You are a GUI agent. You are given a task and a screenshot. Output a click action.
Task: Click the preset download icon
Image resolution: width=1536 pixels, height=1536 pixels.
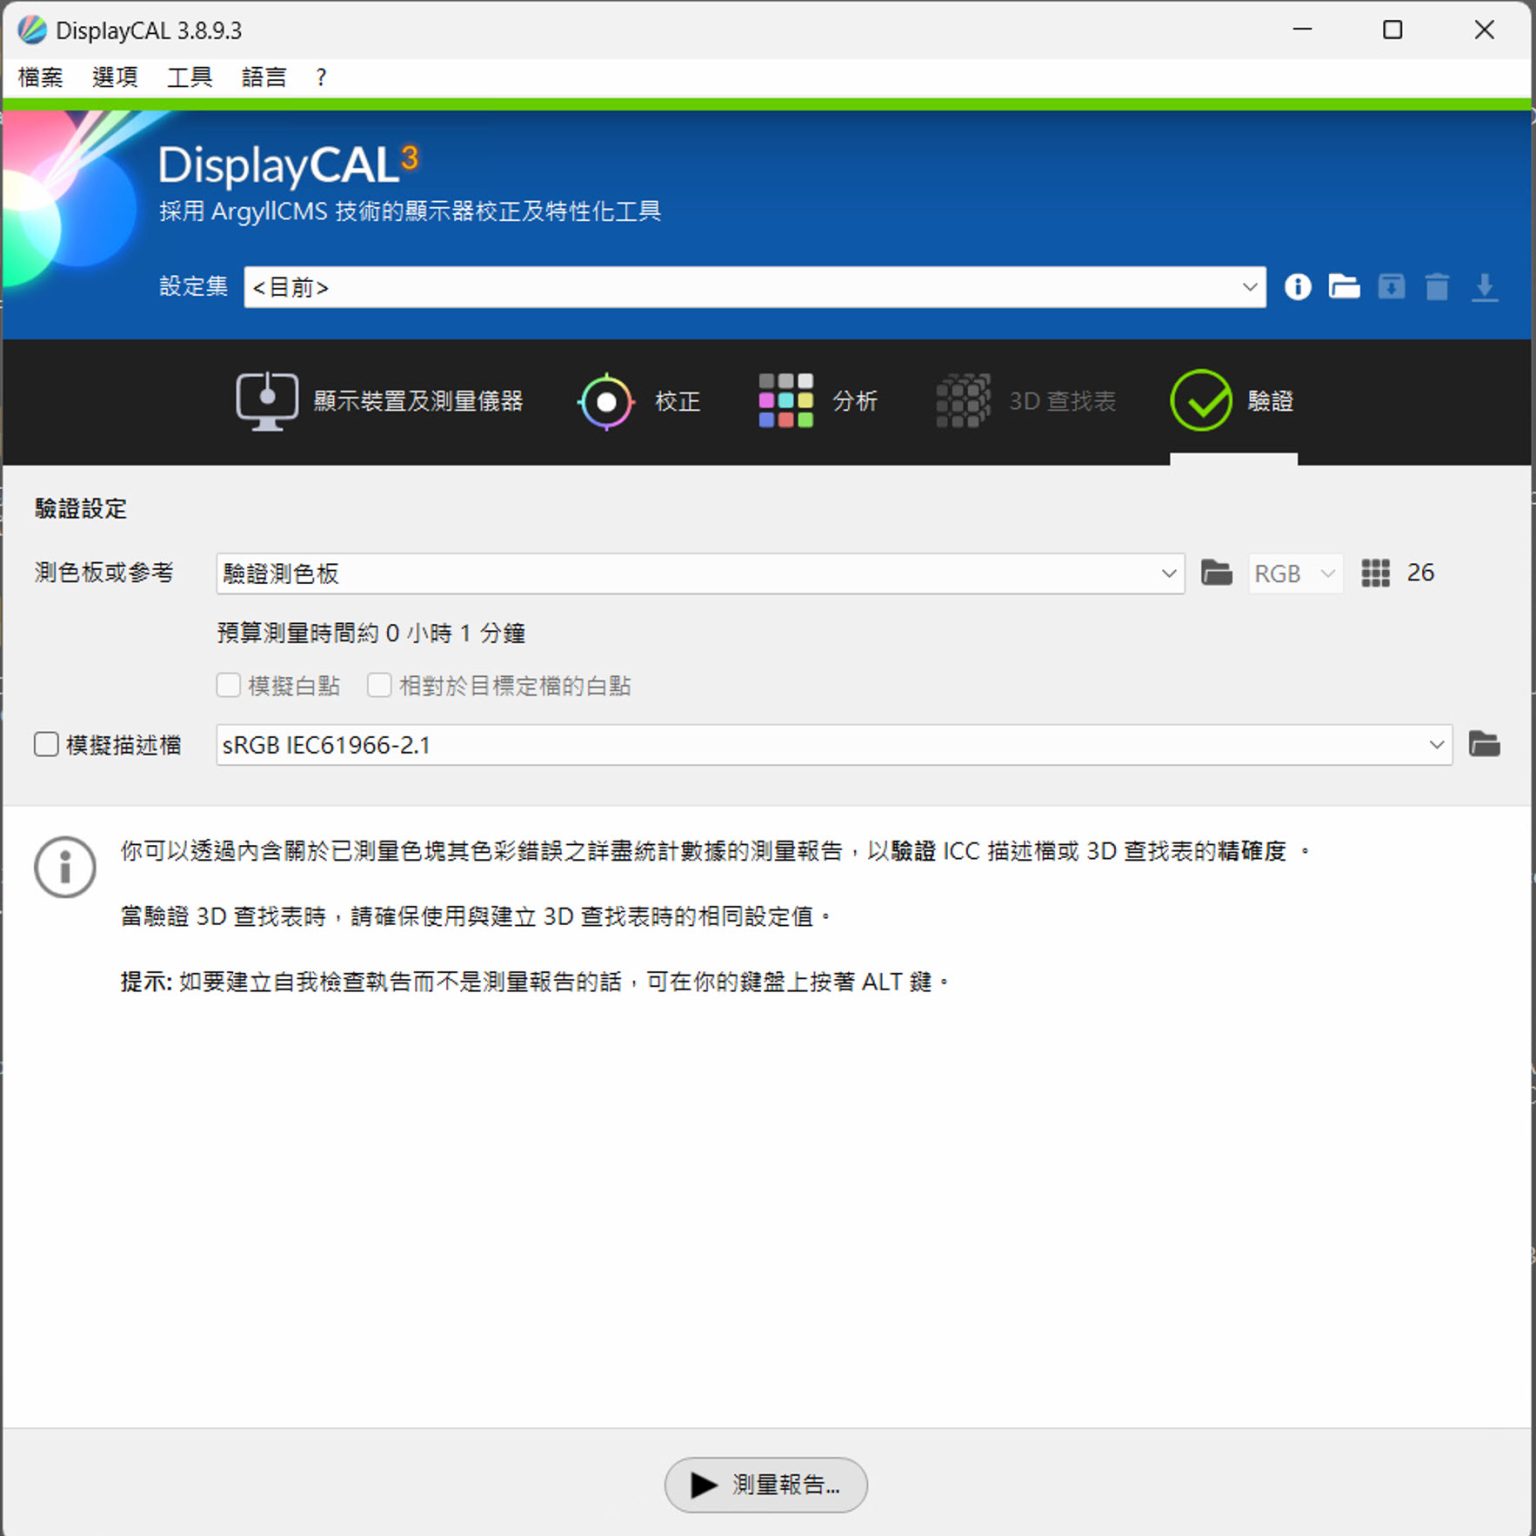(1484, 287)
